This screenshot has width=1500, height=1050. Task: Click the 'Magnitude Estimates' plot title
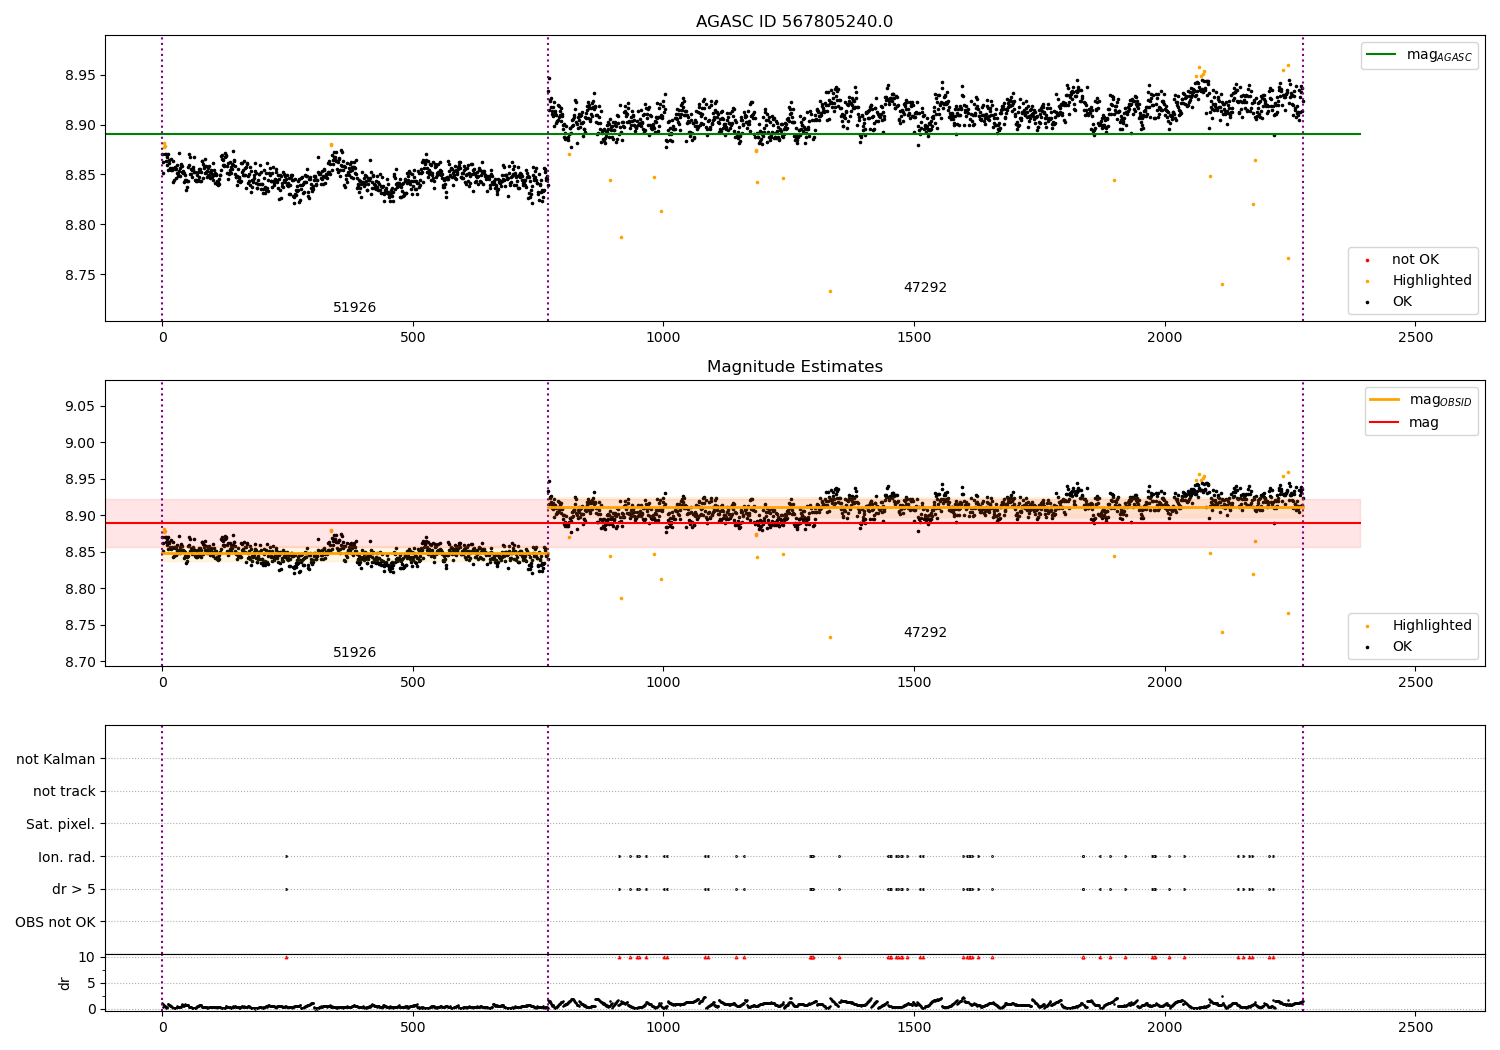coord(794,367)
